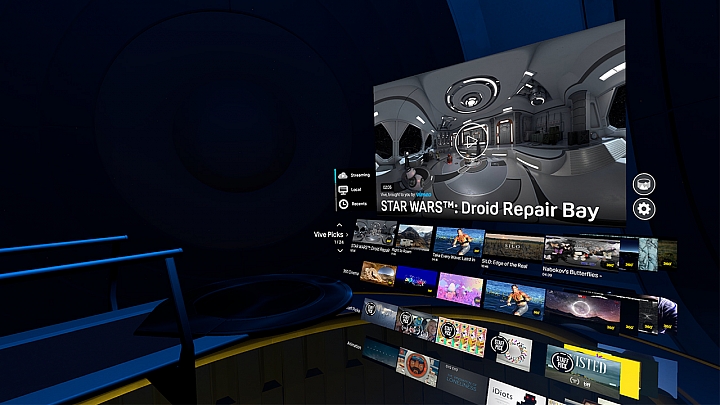Play the STAR WARS Droid Repair Bay preview
Viewport: 720px width, 405px height.
[x=471, y=141]
